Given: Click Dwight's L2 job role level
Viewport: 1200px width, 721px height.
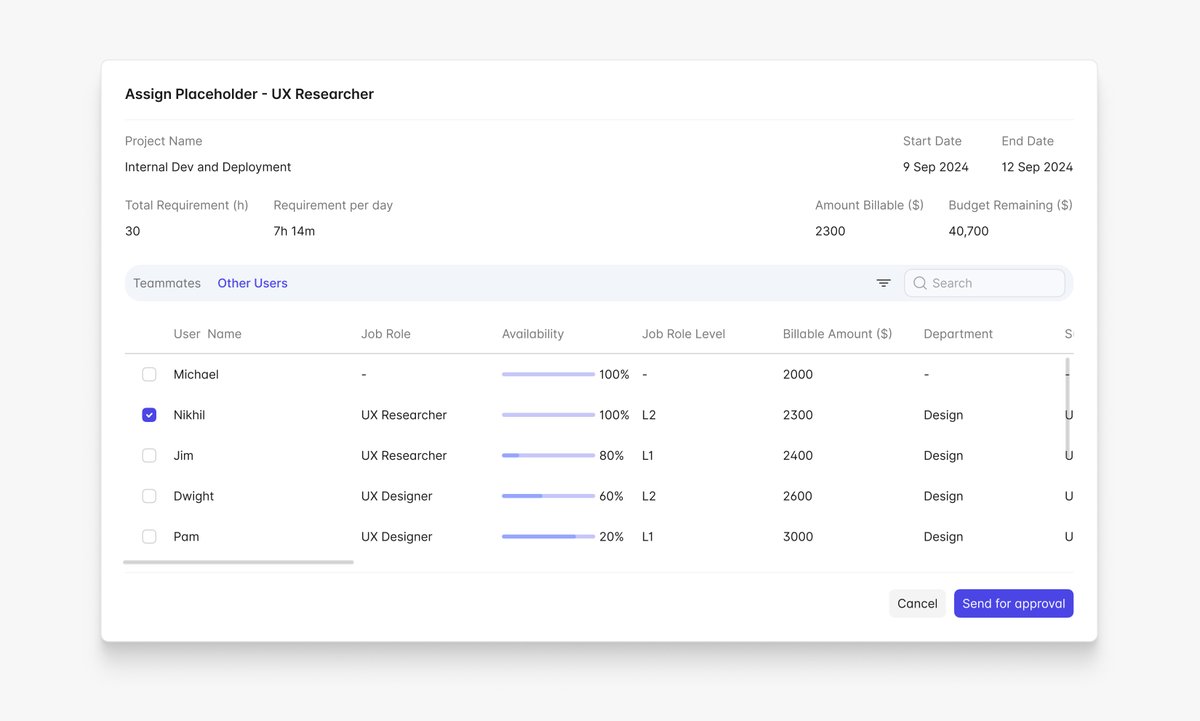Looking at the screenshot, I should [649, 496].
